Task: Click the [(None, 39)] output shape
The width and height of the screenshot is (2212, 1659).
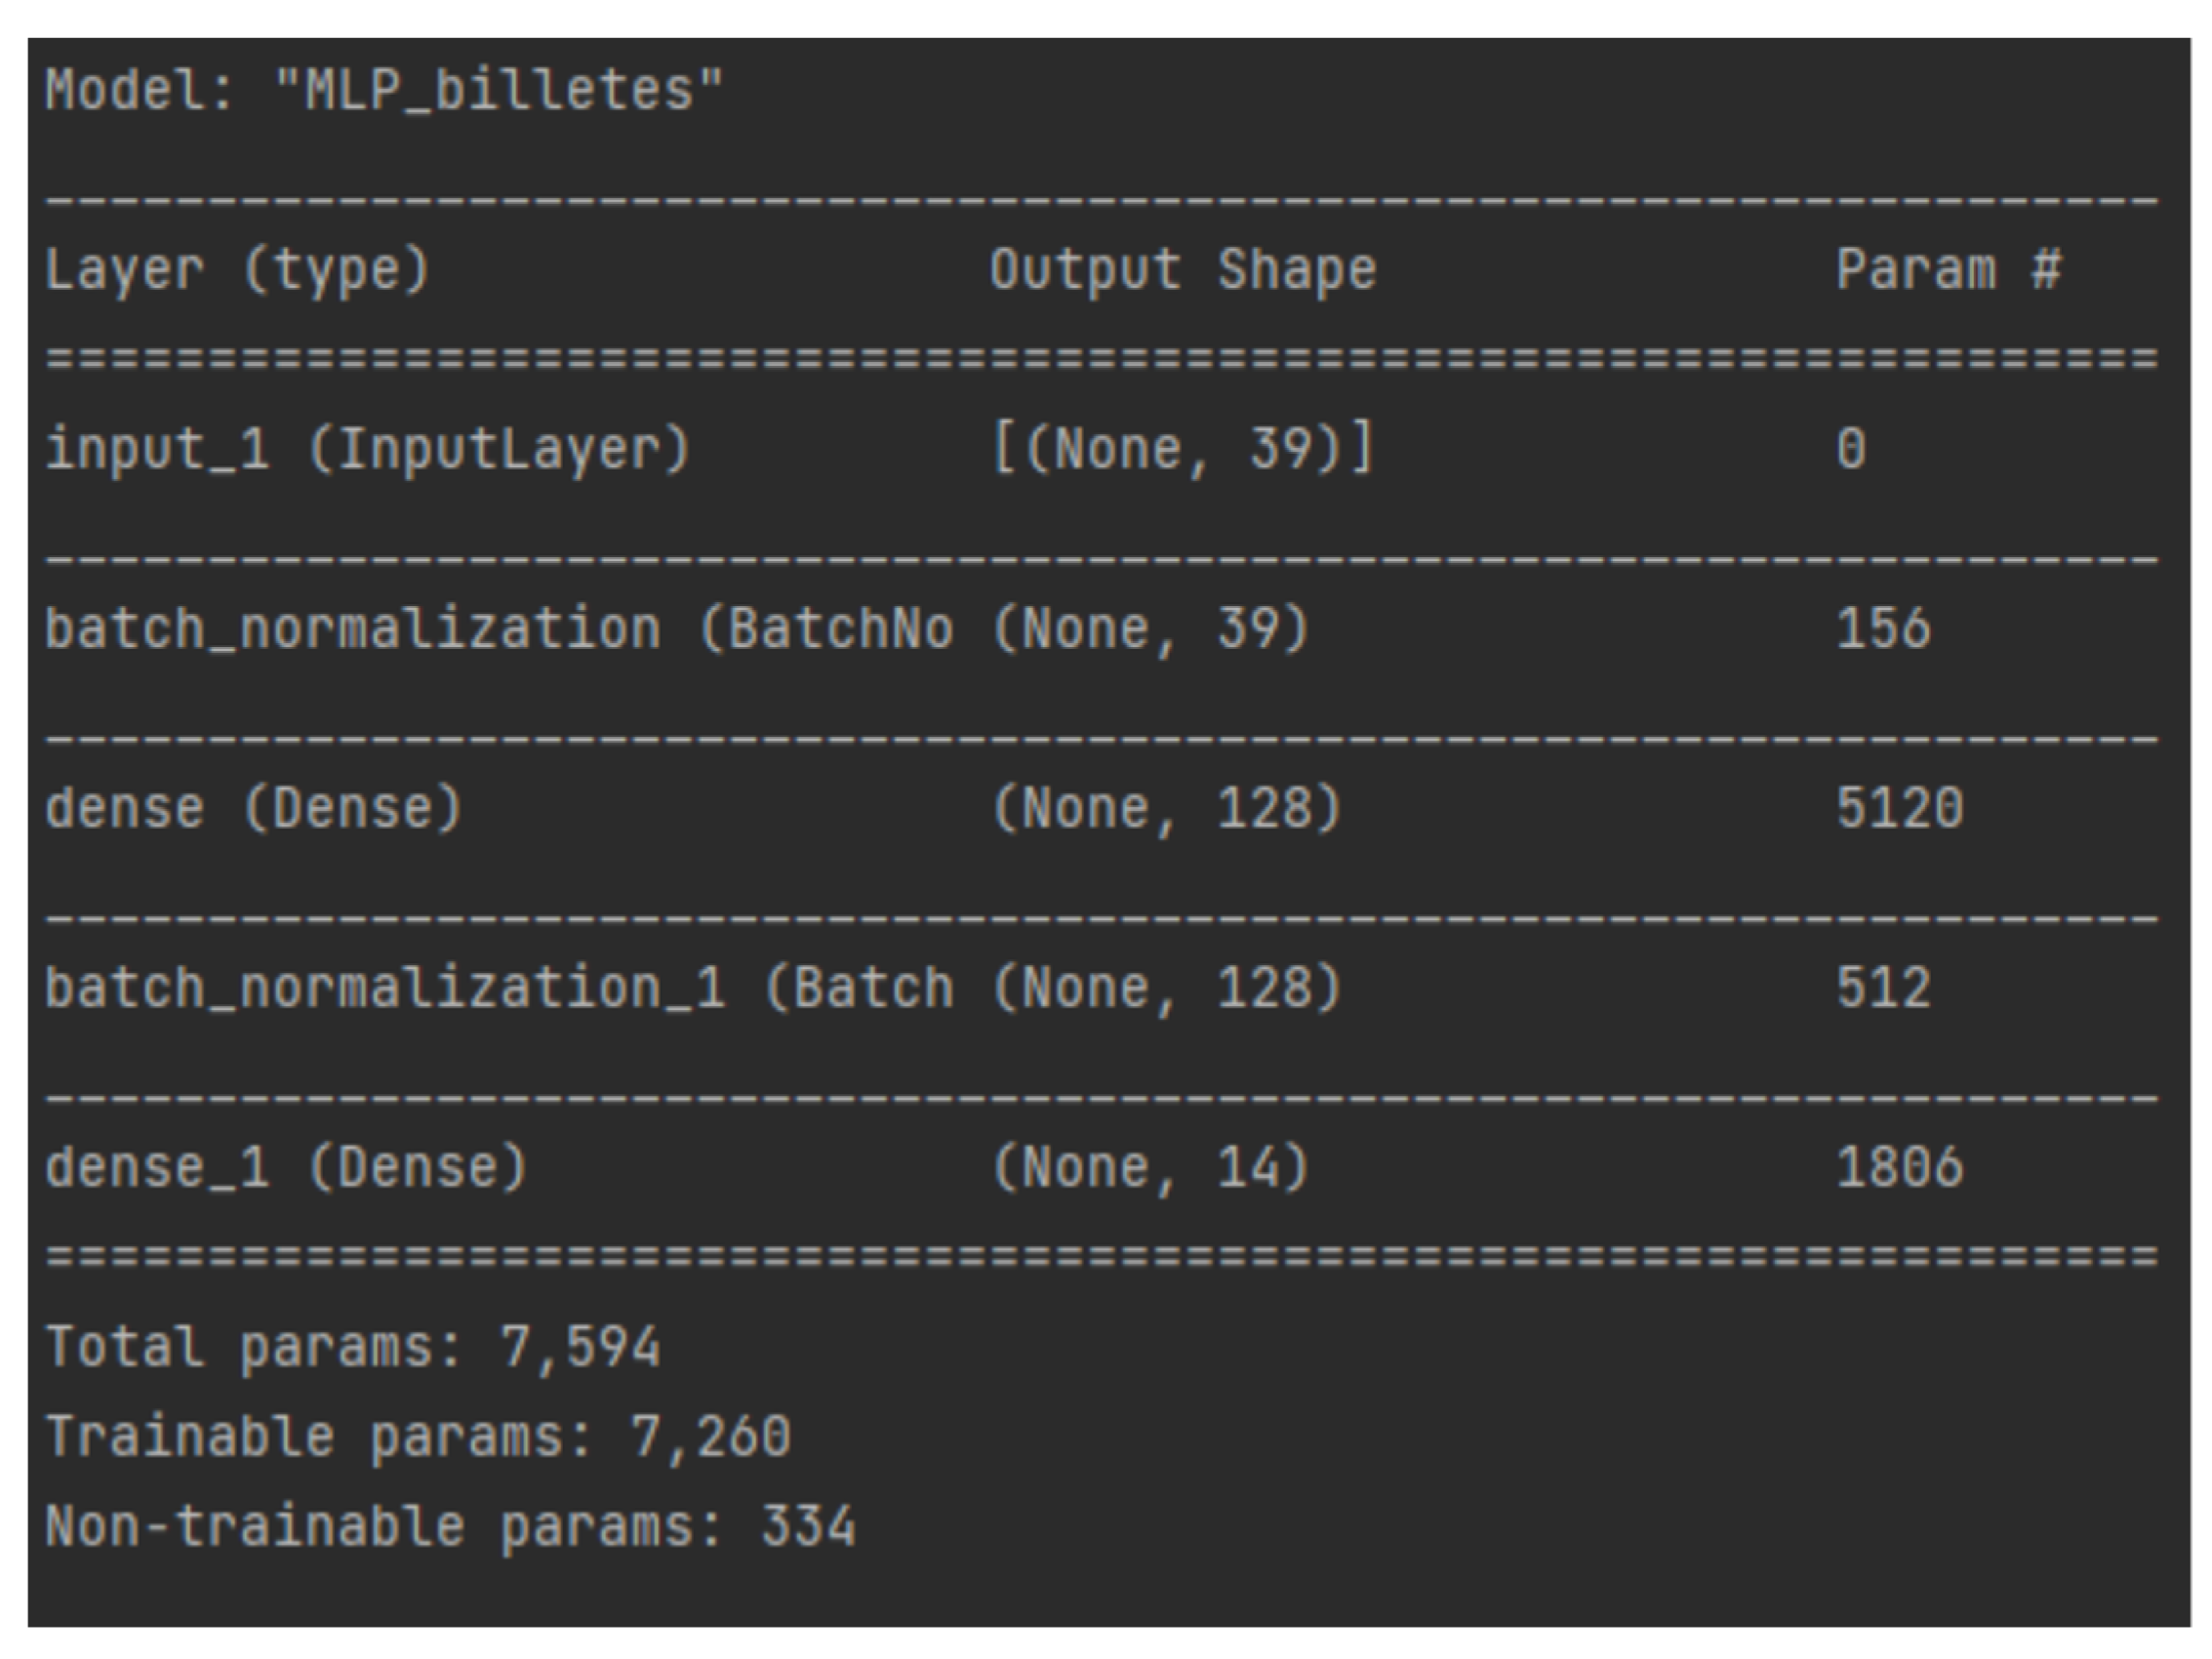Action: point(1182,449)
